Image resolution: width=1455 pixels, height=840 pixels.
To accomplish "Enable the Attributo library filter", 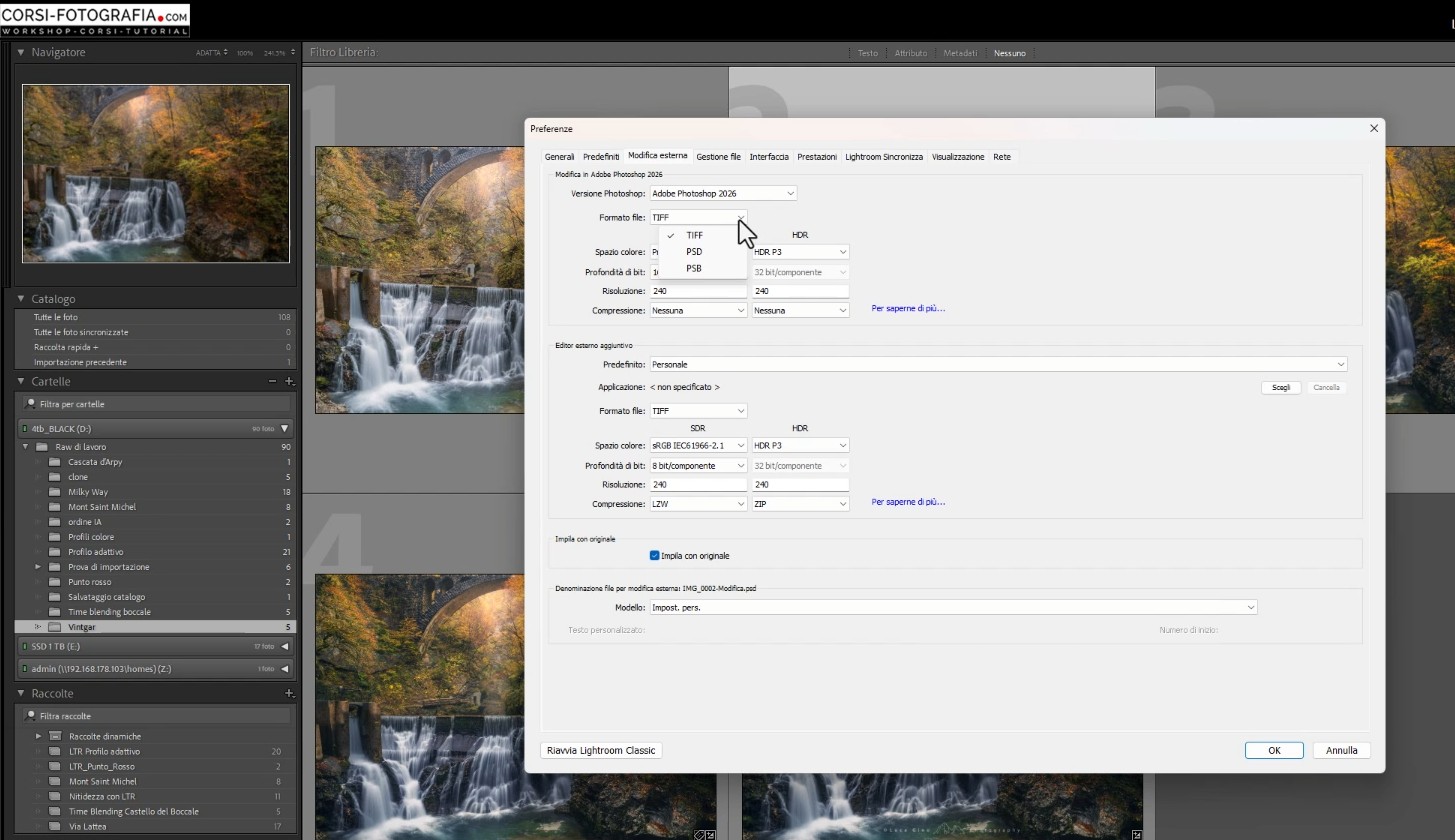I will tap(911, 53).
